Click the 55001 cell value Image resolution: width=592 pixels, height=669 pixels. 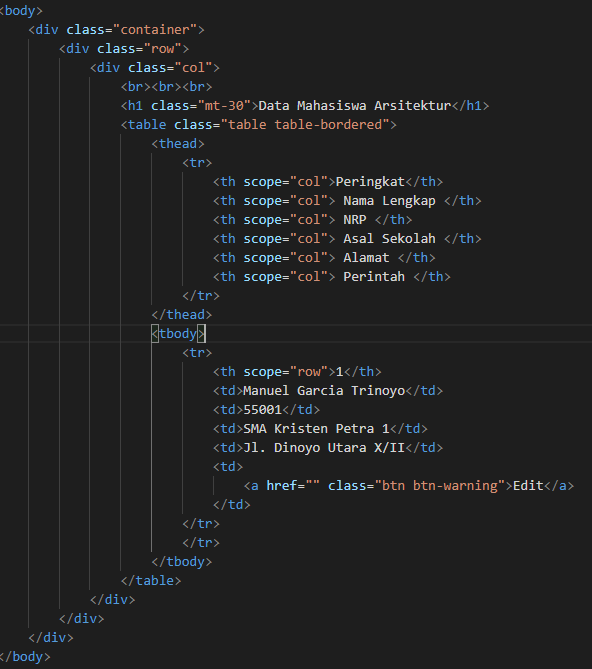coord(262,410)
